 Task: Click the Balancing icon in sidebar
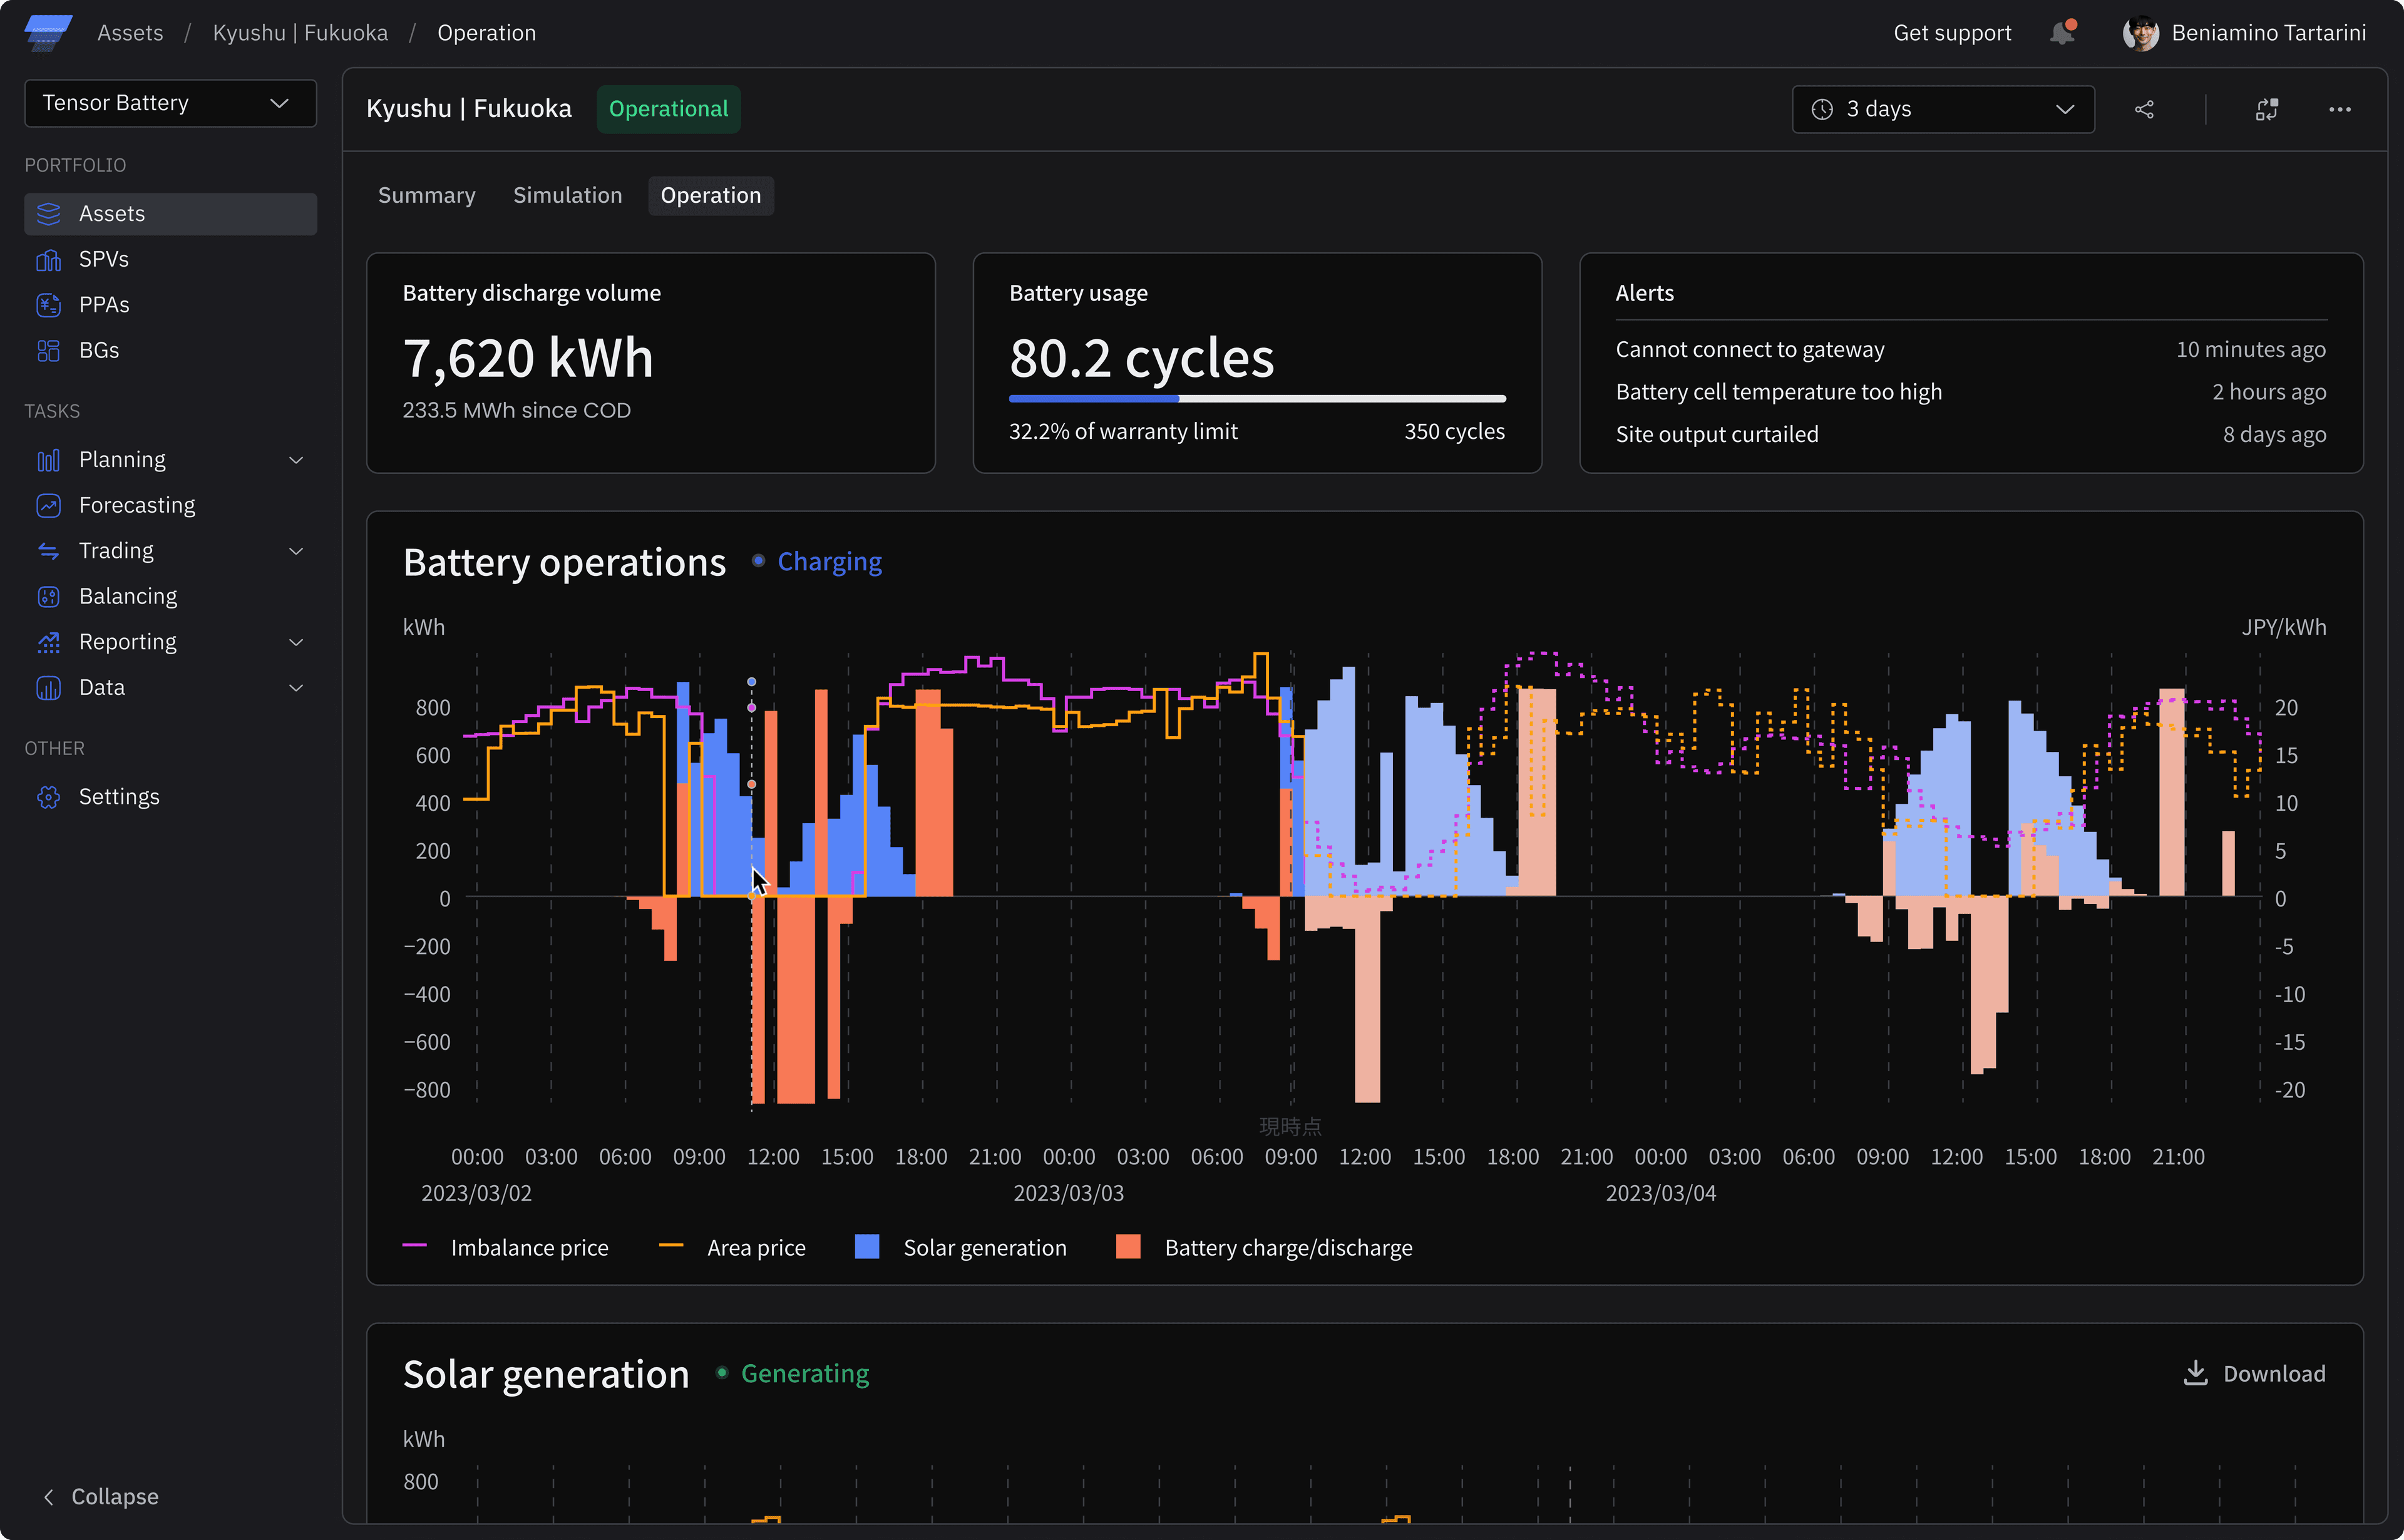(48, 596)
